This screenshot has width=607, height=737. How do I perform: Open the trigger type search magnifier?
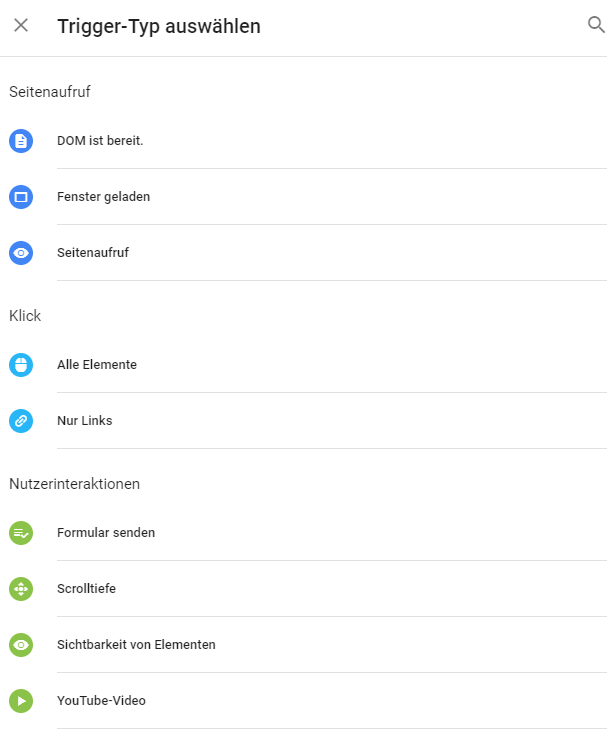point(596,24)
